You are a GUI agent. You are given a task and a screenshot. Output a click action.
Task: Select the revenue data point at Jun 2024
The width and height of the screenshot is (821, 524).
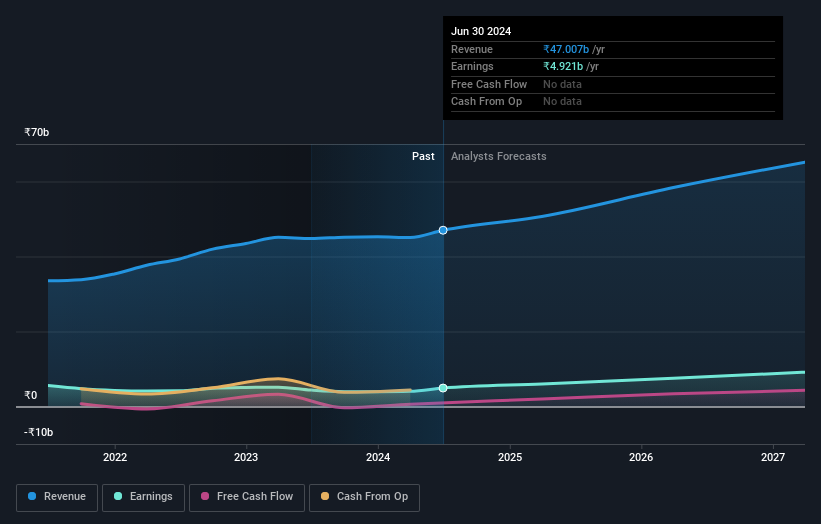(x=443, y=230)
